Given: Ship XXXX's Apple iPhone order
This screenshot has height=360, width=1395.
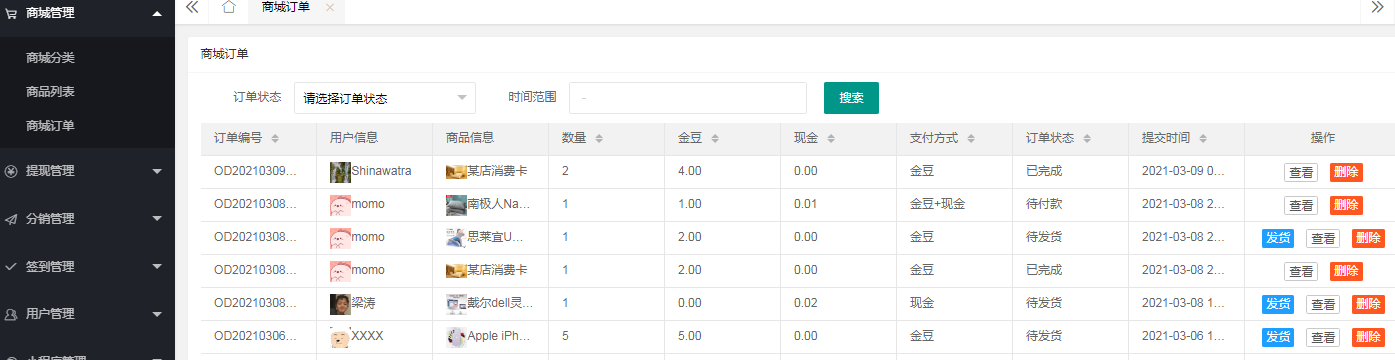Looking at the screenshot, I should coord(1278,337).
